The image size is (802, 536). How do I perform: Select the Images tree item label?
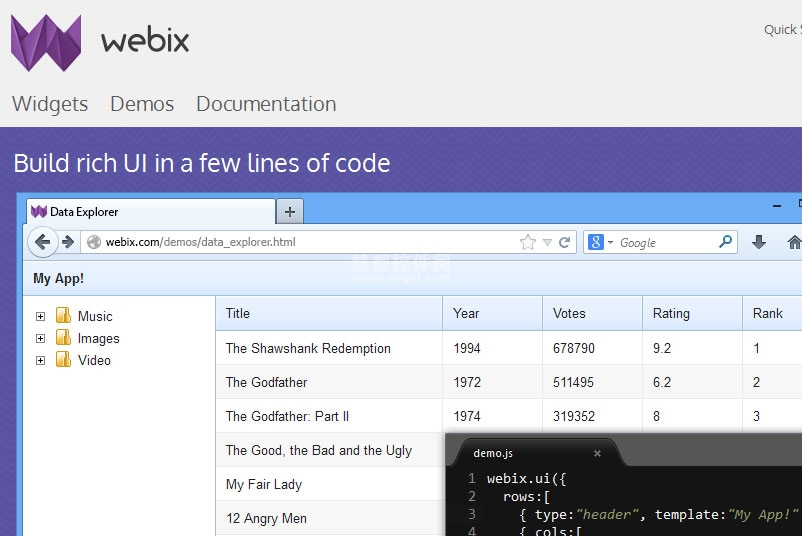point(99,339)
